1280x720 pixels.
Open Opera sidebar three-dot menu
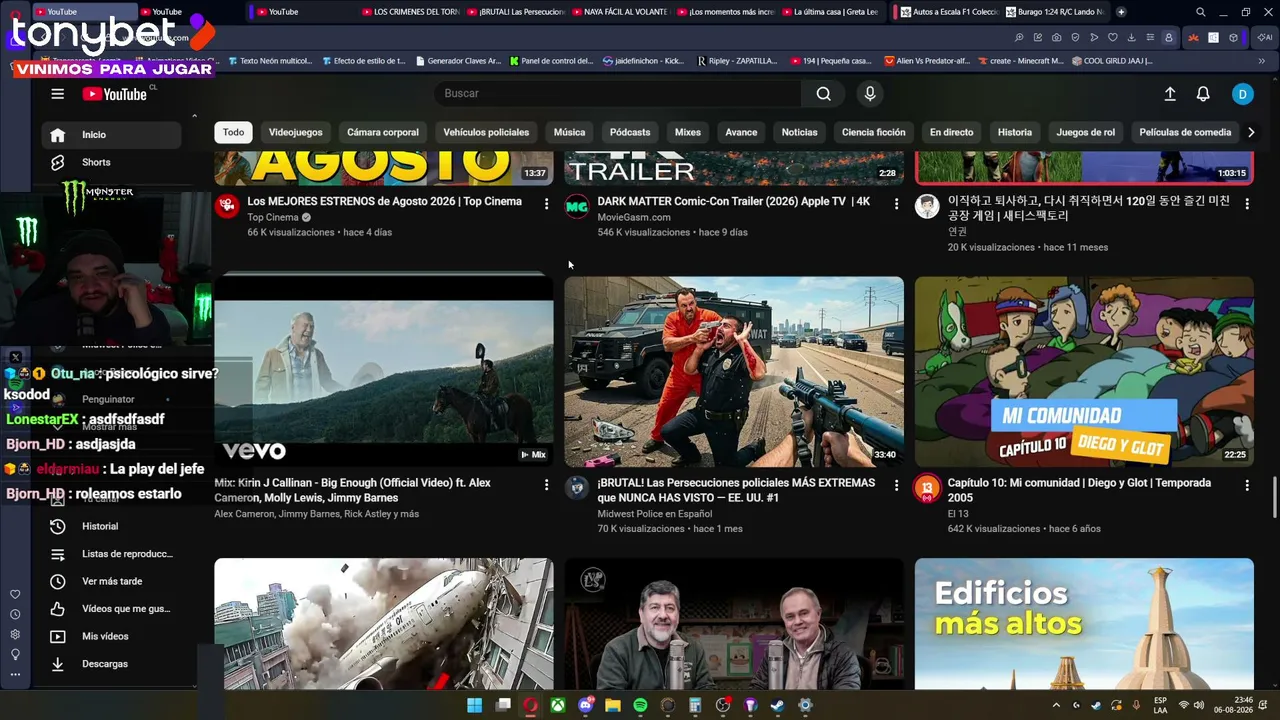click(x=15, y=675)
